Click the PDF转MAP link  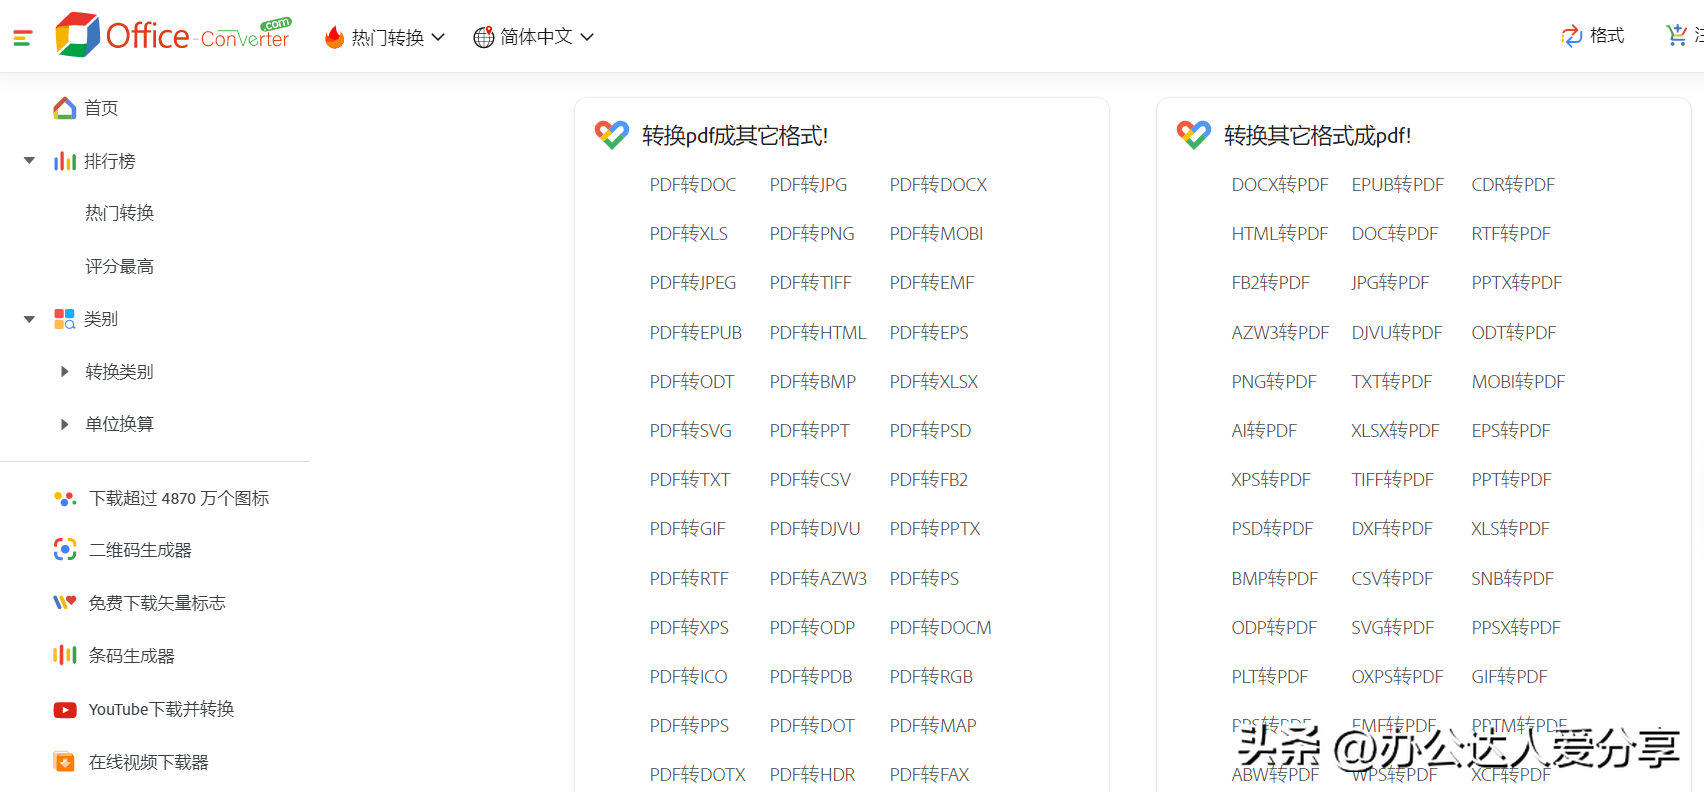pyautogui.click(x=932, y=726)
